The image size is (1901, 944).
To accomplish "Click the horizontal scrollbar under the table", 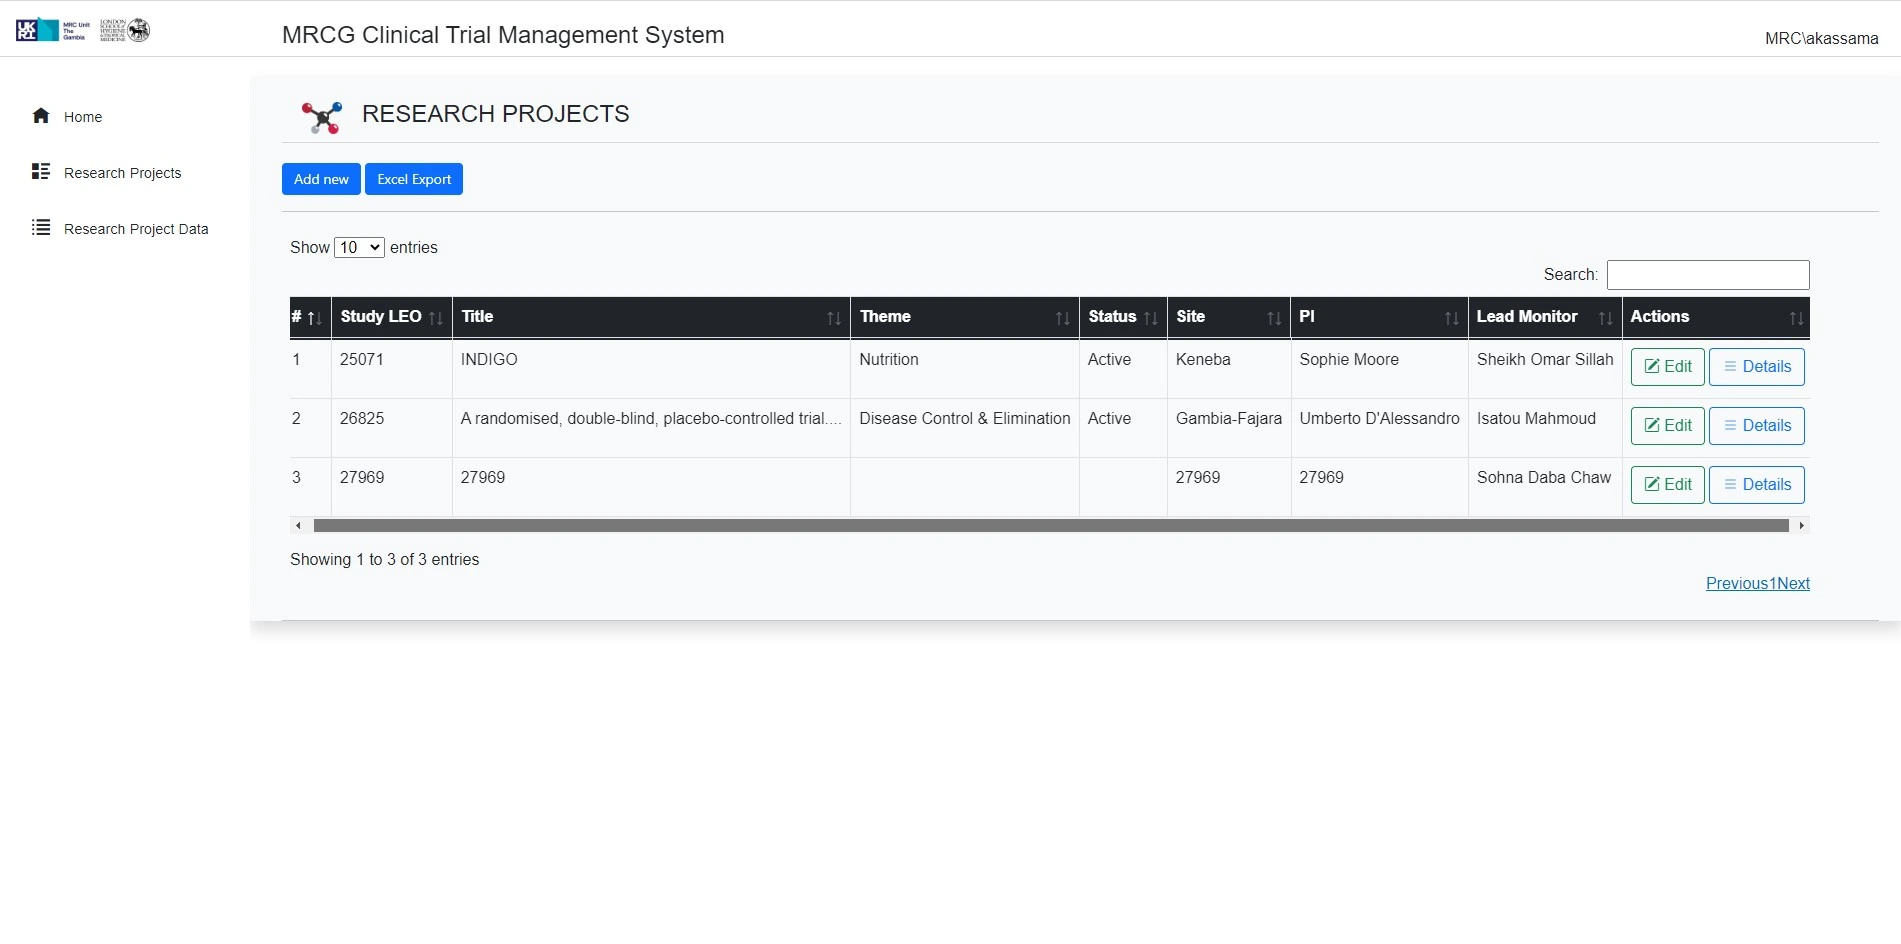I will click(1050, 526).
